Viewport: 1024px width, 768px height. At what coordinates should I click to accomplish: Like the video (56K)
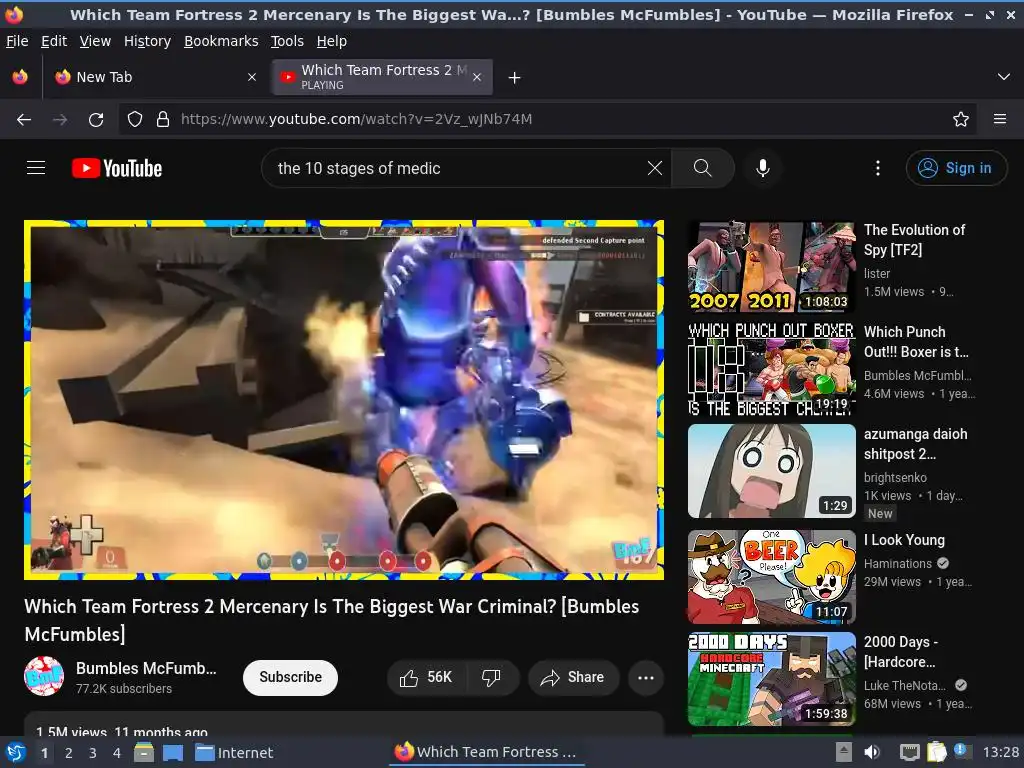tap(426, 677)
